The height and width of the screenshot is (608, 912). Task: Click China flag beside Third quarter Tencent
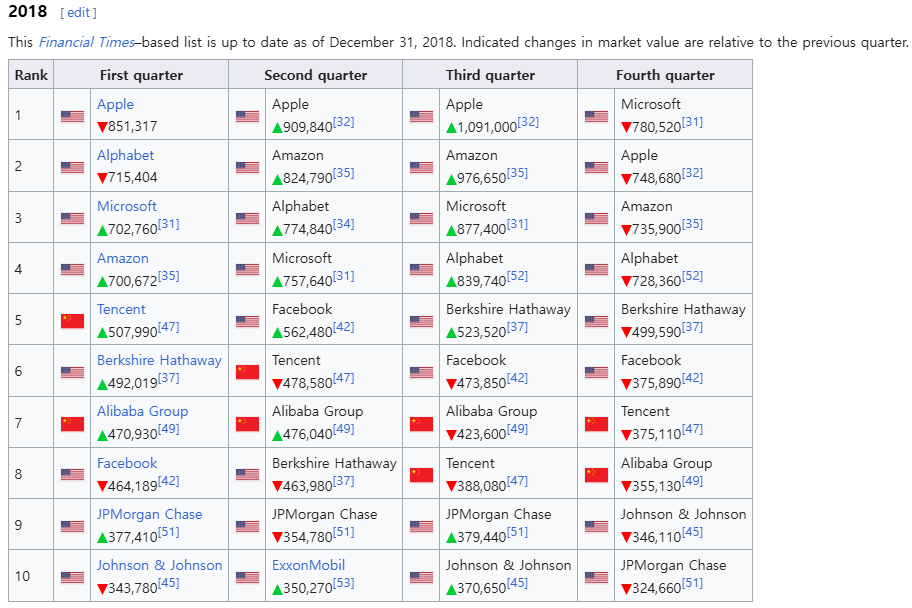pyautogui.click(x=421, y=475)
